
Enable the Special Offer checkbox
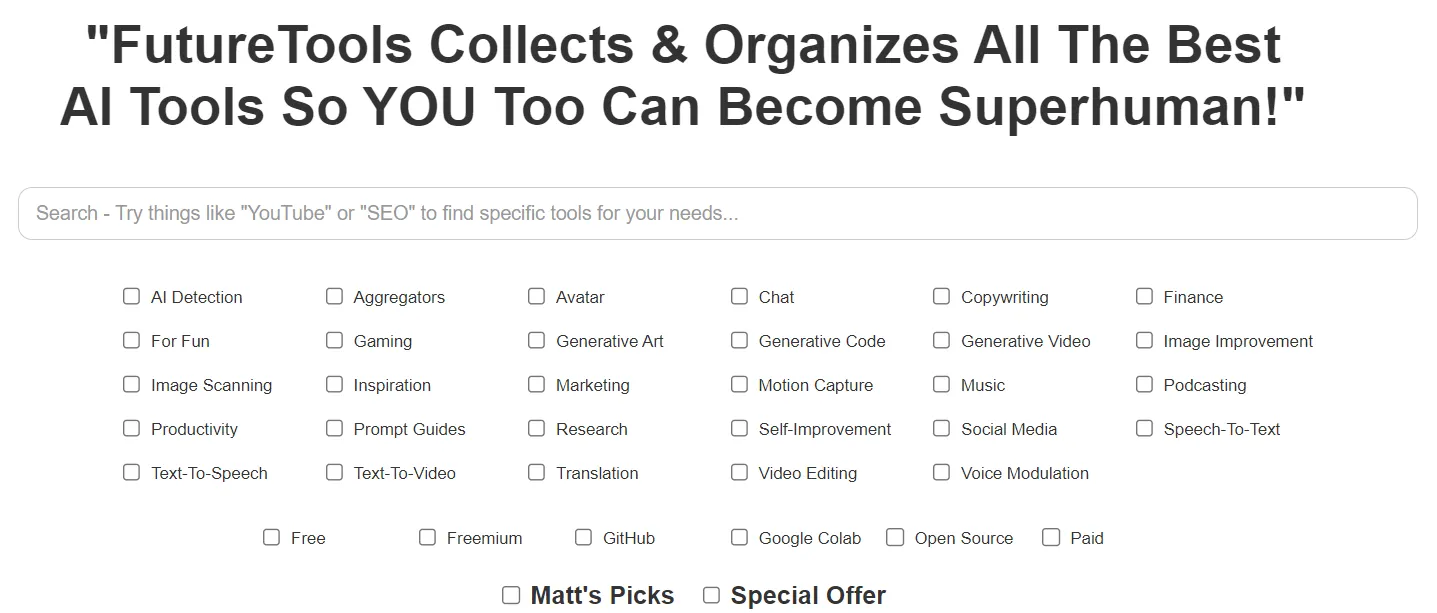click(x=711, y=595)
